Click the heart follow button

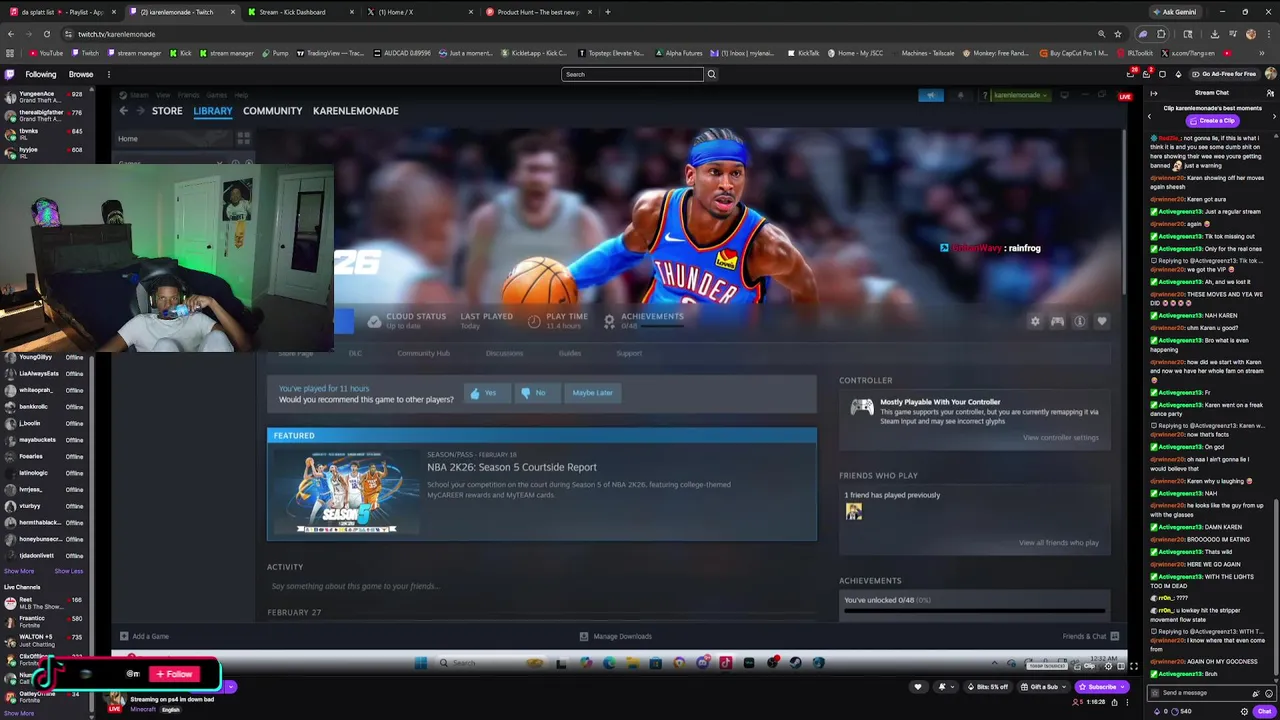tap(918, 687)
